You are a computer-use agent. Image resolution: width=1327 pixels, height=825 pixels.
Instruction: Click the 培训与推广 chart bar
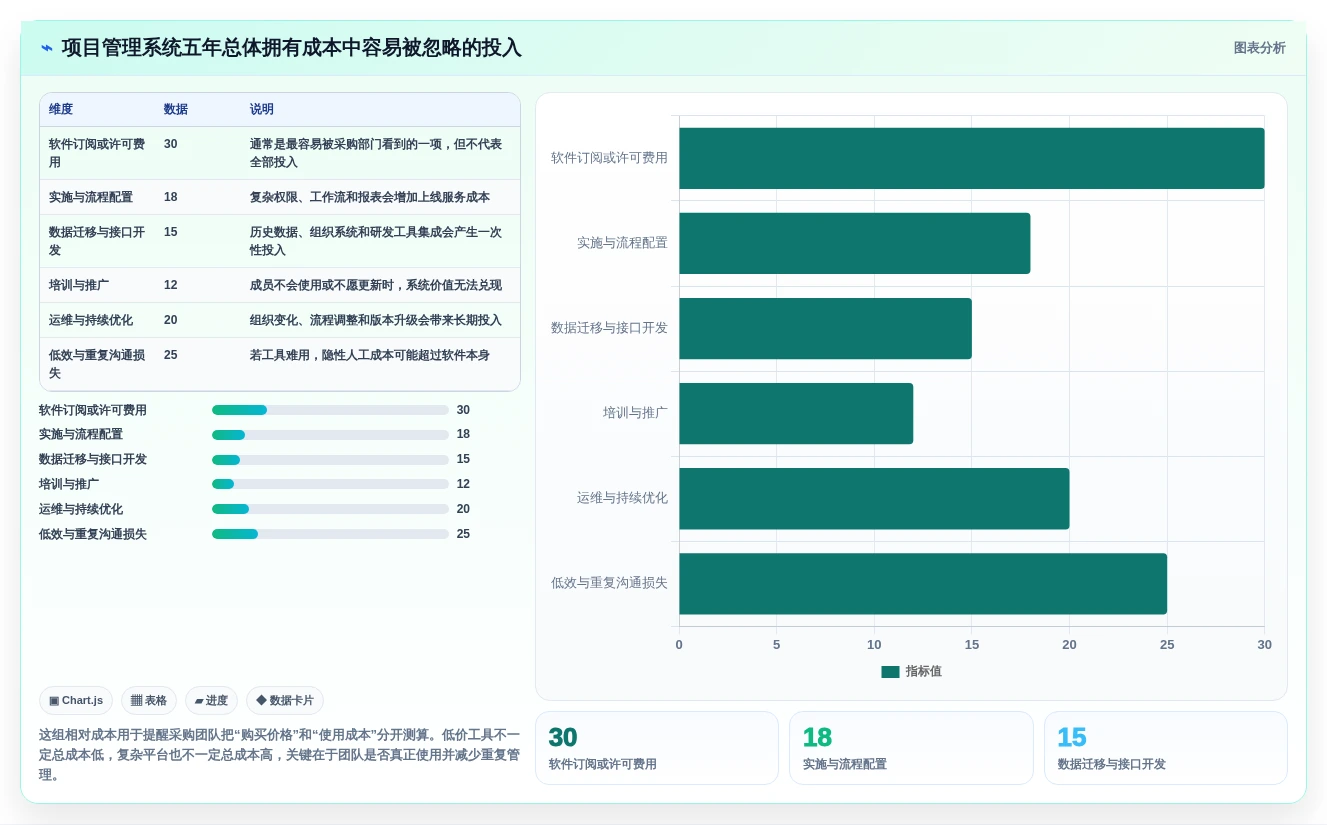point(796,413)
